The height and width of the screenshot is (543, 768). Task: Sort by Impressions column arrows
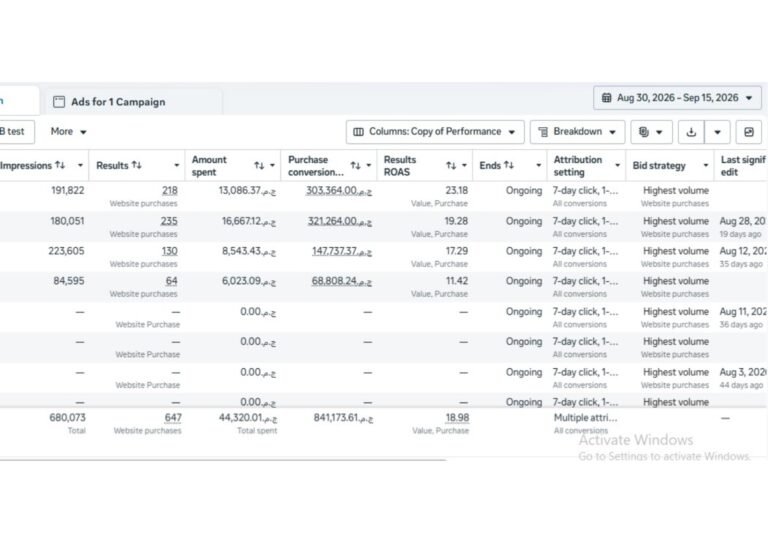click(x=60, y=165)
